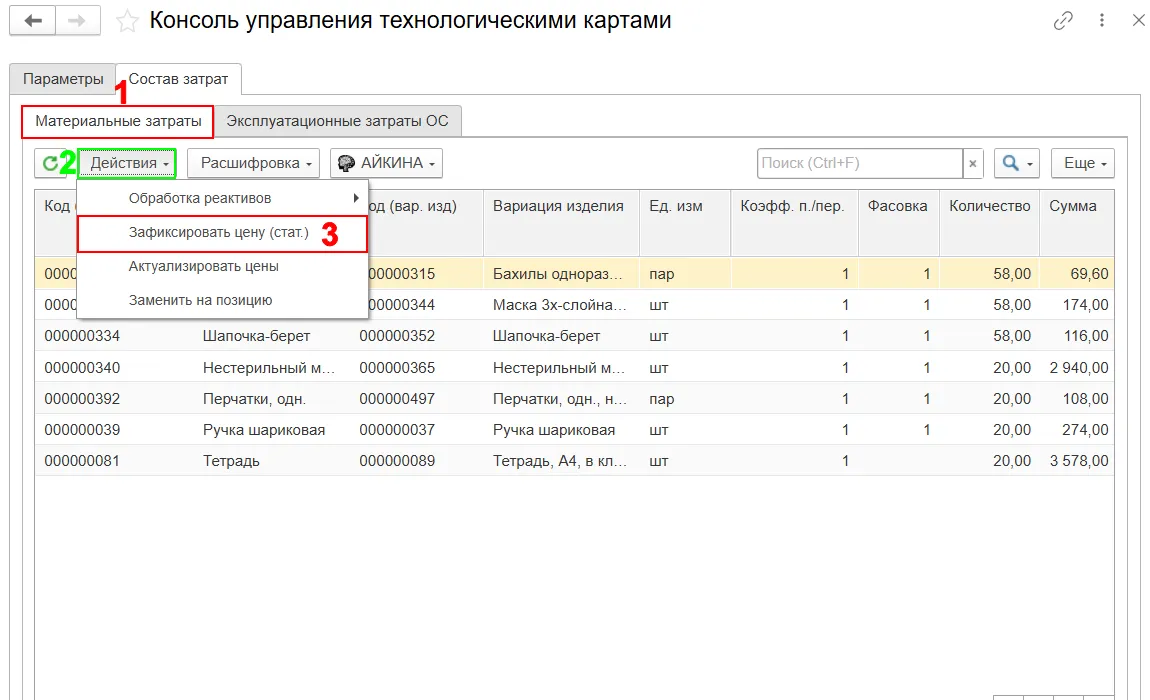Select the Ручка шариковая name cell
Image resolution: width=1150 pixels, height=700 pixels.
point(271,430)
